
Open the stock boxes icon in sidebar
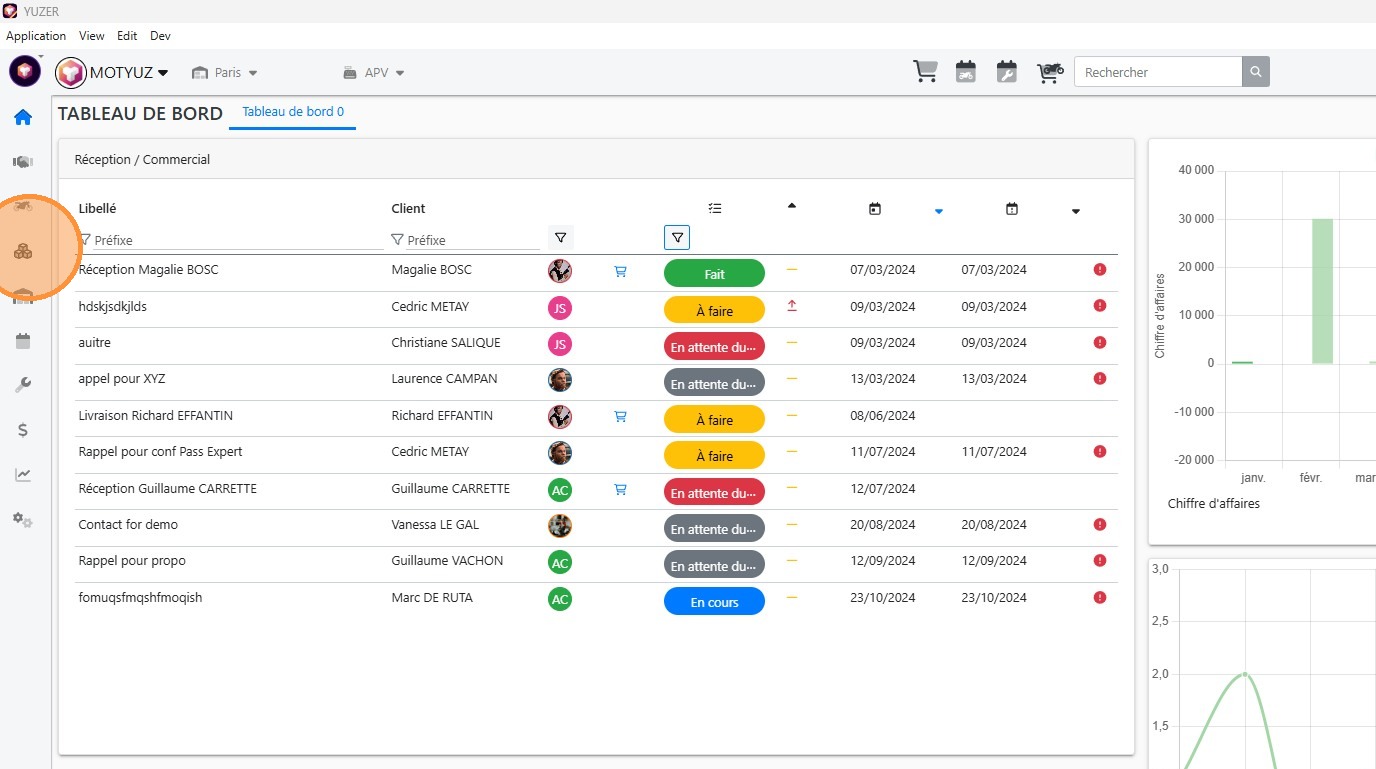tap(23, 251)
